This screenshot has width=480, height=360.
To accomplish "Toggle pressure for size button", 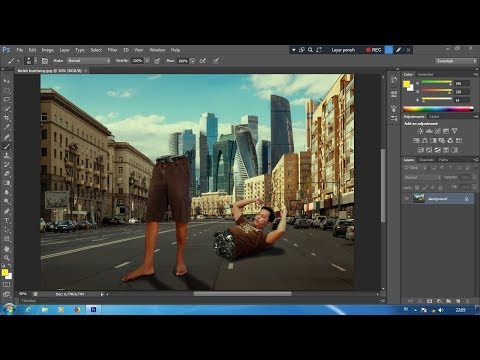I will pos(216,61).
